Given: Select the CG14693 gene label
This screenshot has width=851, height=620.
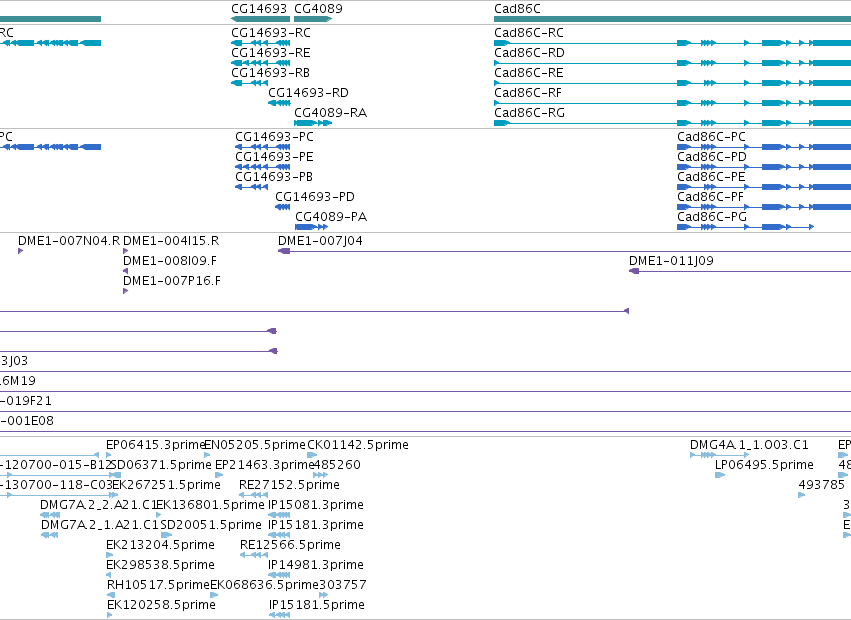Looking at the screenshot, I should pyautogui.click(x=259, y=9).
